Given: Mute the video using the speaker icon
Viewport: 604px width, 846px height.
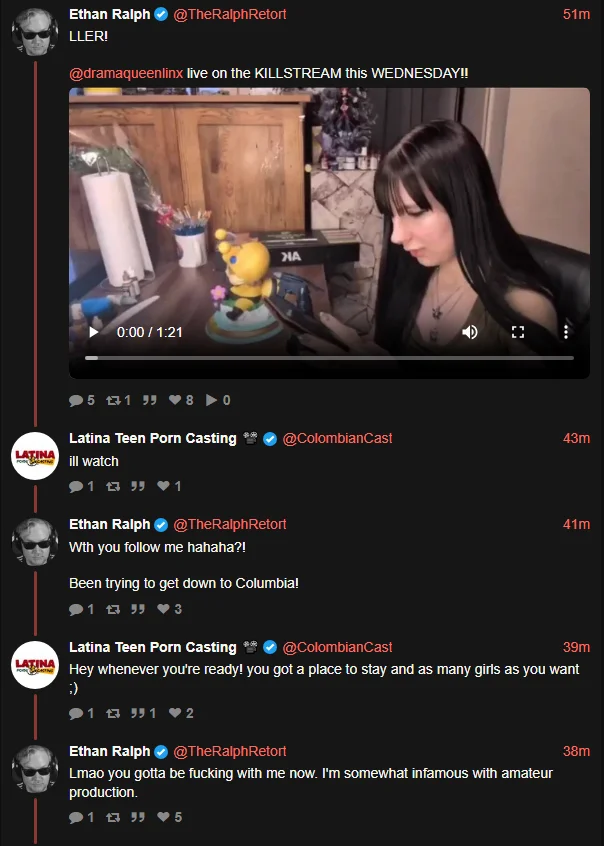Looking at the screenshot, I should (x=470, y=332).
